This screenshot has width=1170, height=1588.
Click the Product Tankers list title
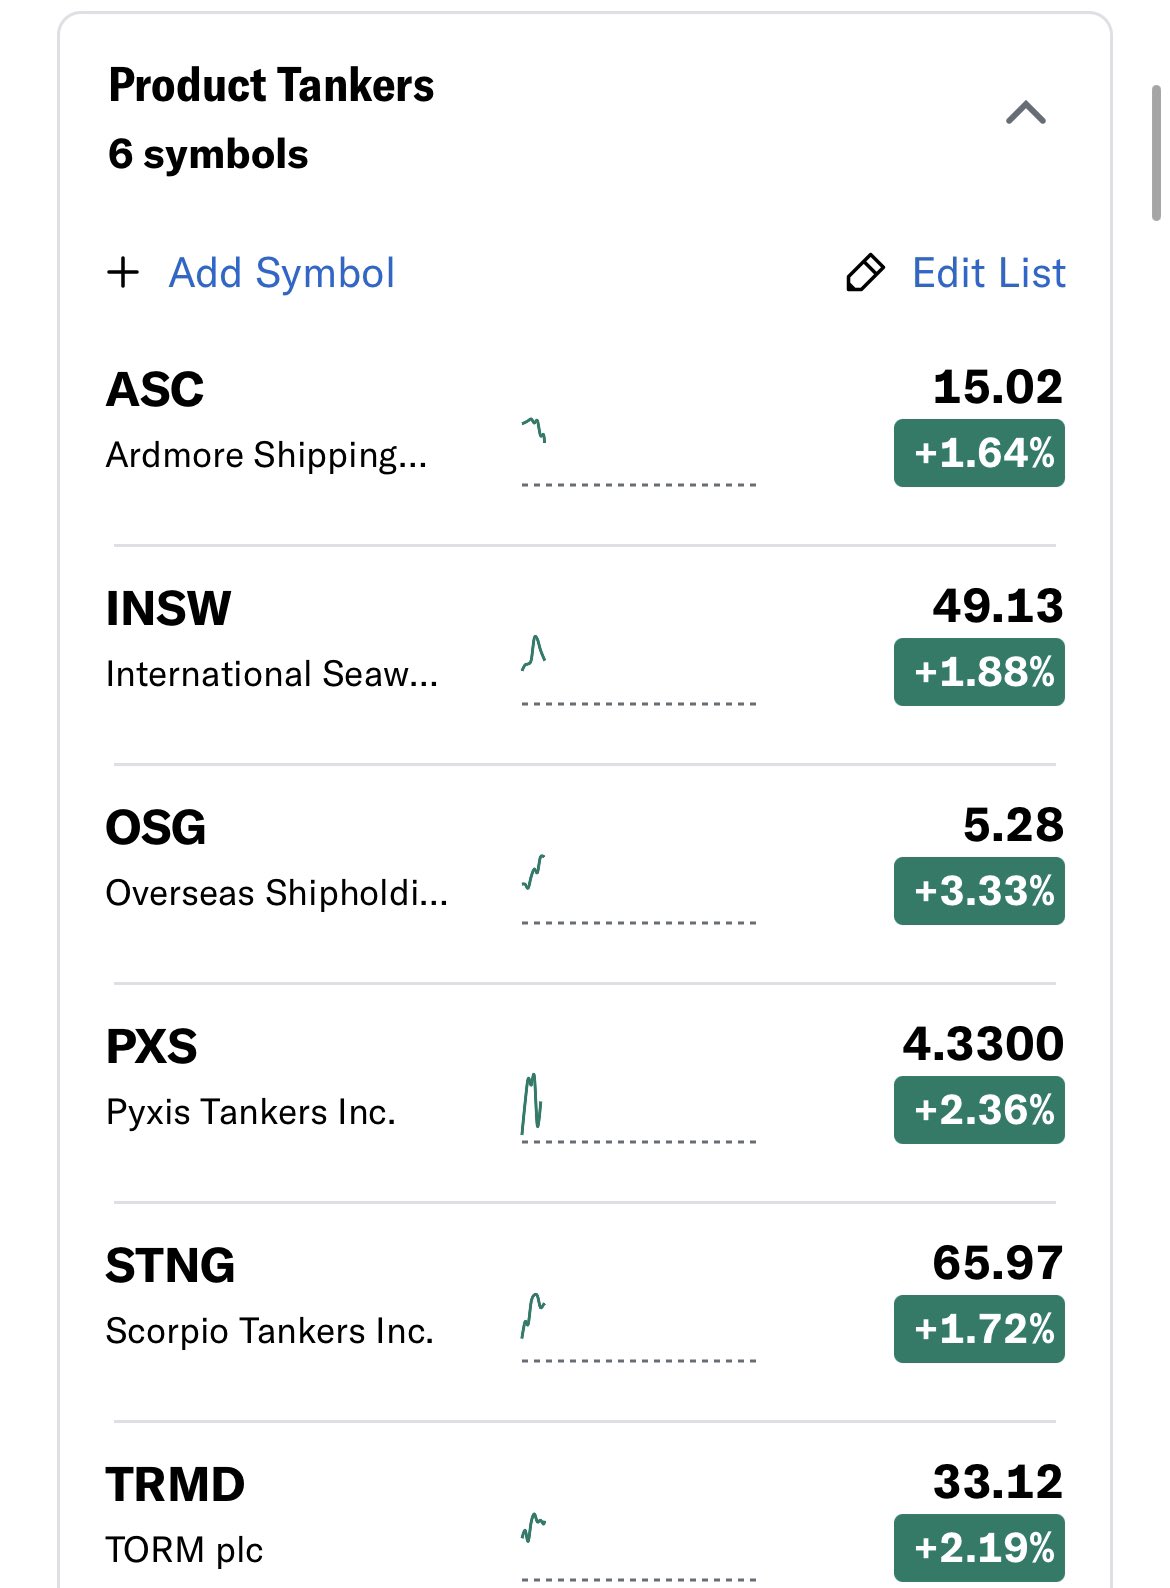pyautogui.click(x=271, y=86)
